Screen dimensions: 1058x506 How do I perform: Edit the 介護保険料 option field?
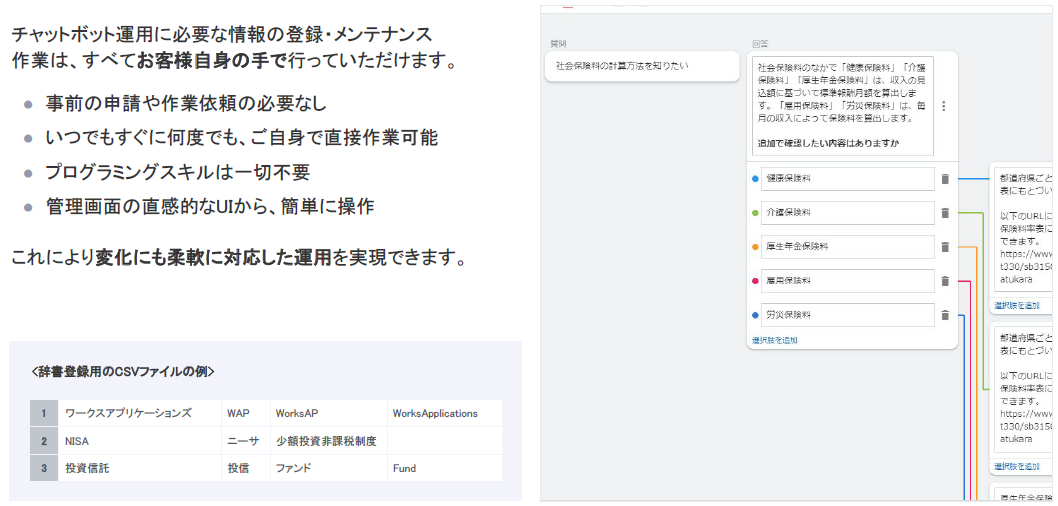click(x=847, y=213)
